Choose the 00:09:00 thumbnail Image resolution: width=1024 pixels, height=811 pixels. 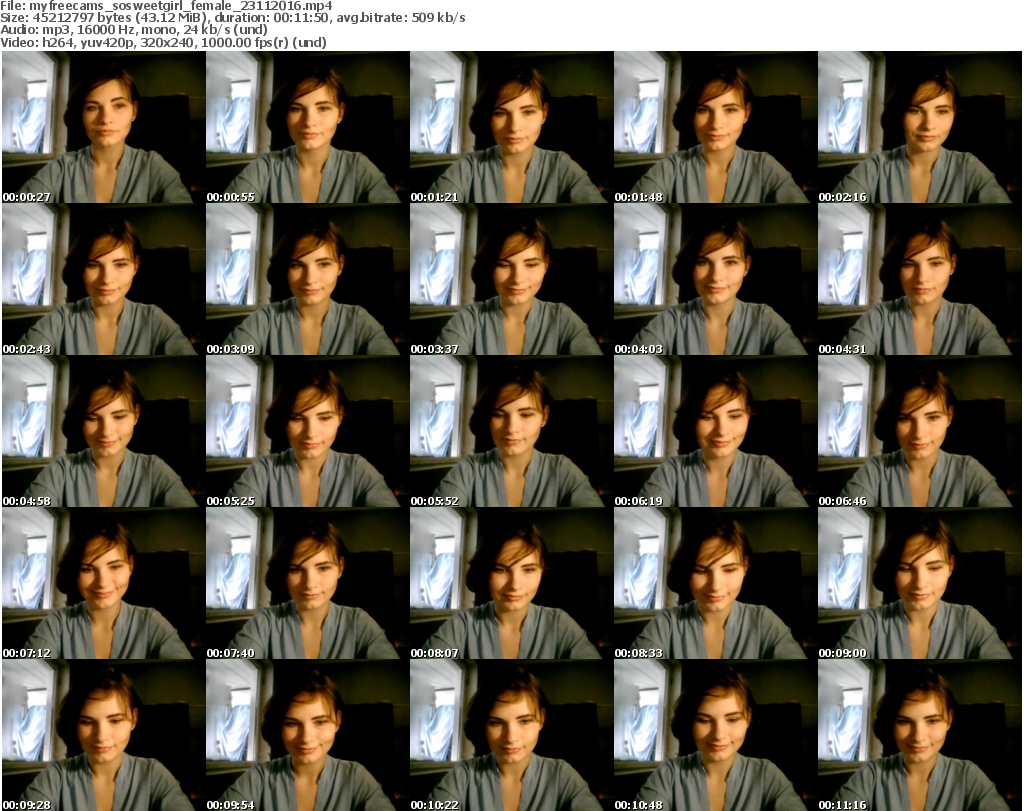[920, 584]
